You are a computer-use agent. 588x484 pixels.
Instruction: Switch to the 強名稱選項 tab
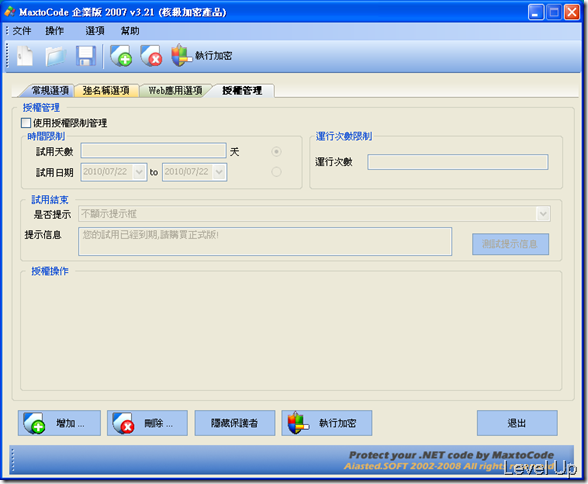(106, 91)
